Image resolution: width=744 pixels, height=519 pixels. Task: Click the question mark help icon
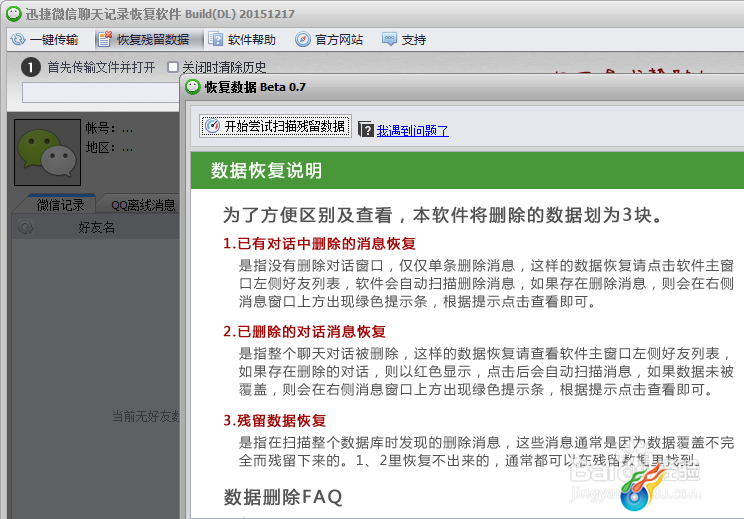[366, 129]
